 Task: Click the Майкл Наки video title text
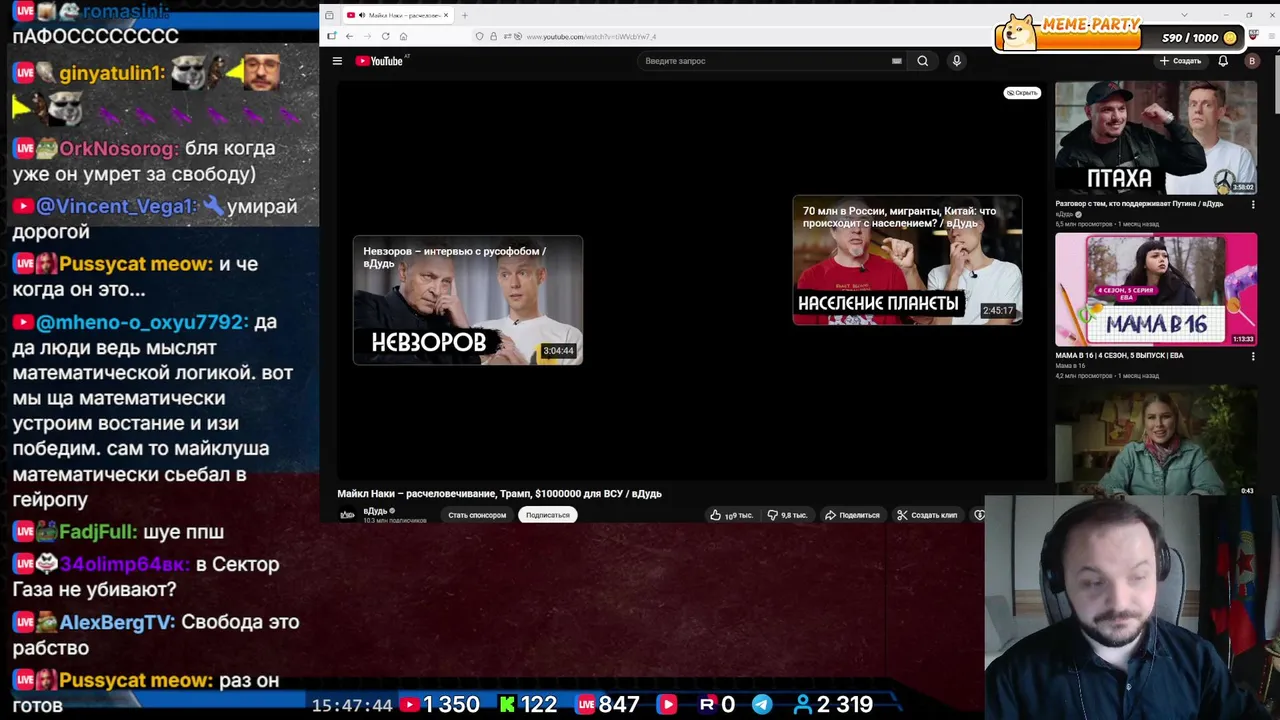[x=499, y=493]
